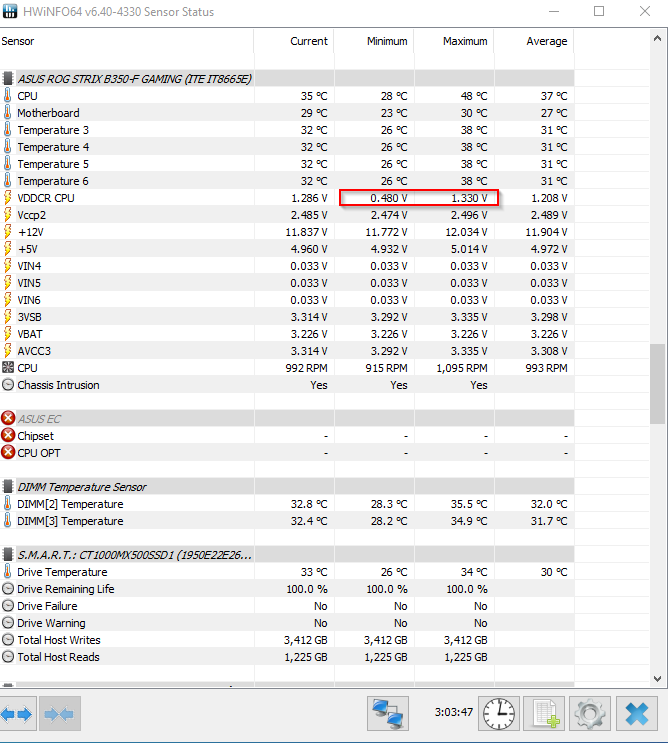Click the thermometer icon beside Drive Temperature

point(8,571)
